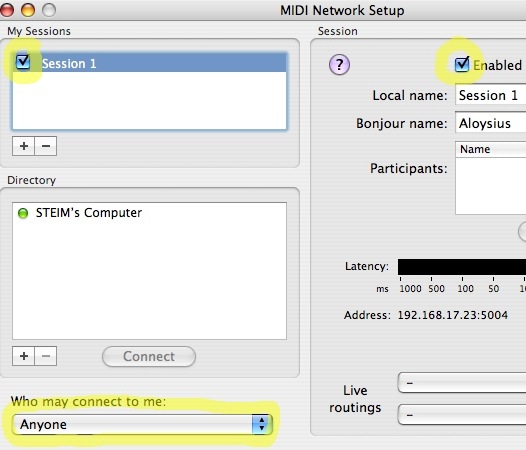The height and width of the screenshot is (450, 526).
Task: Toggle the Enabled checkbox for the session
Action: click(x=462, y=64)
